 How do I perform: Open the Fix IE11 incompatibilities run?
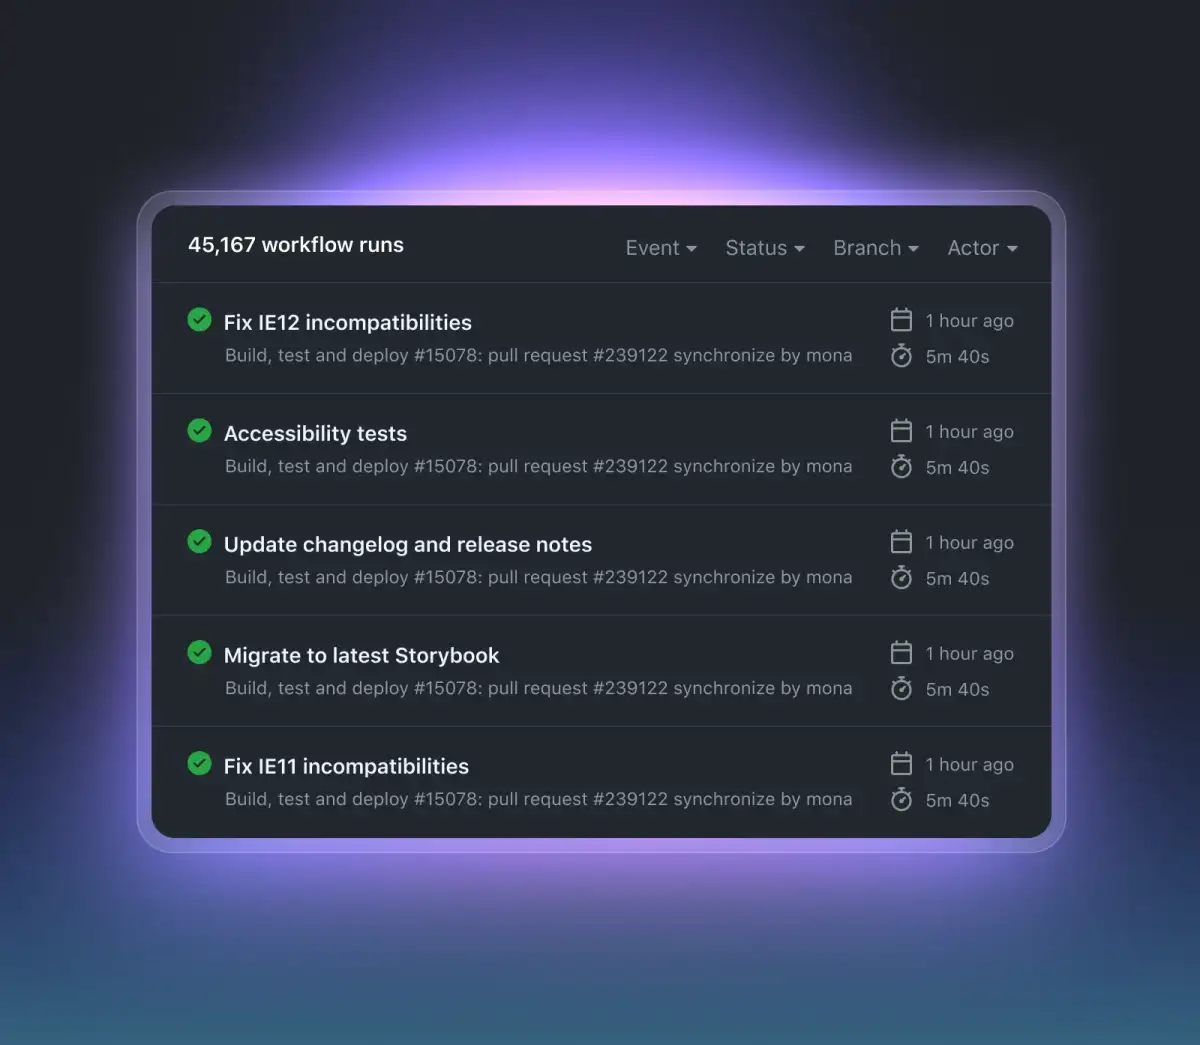tap(346, 767)
